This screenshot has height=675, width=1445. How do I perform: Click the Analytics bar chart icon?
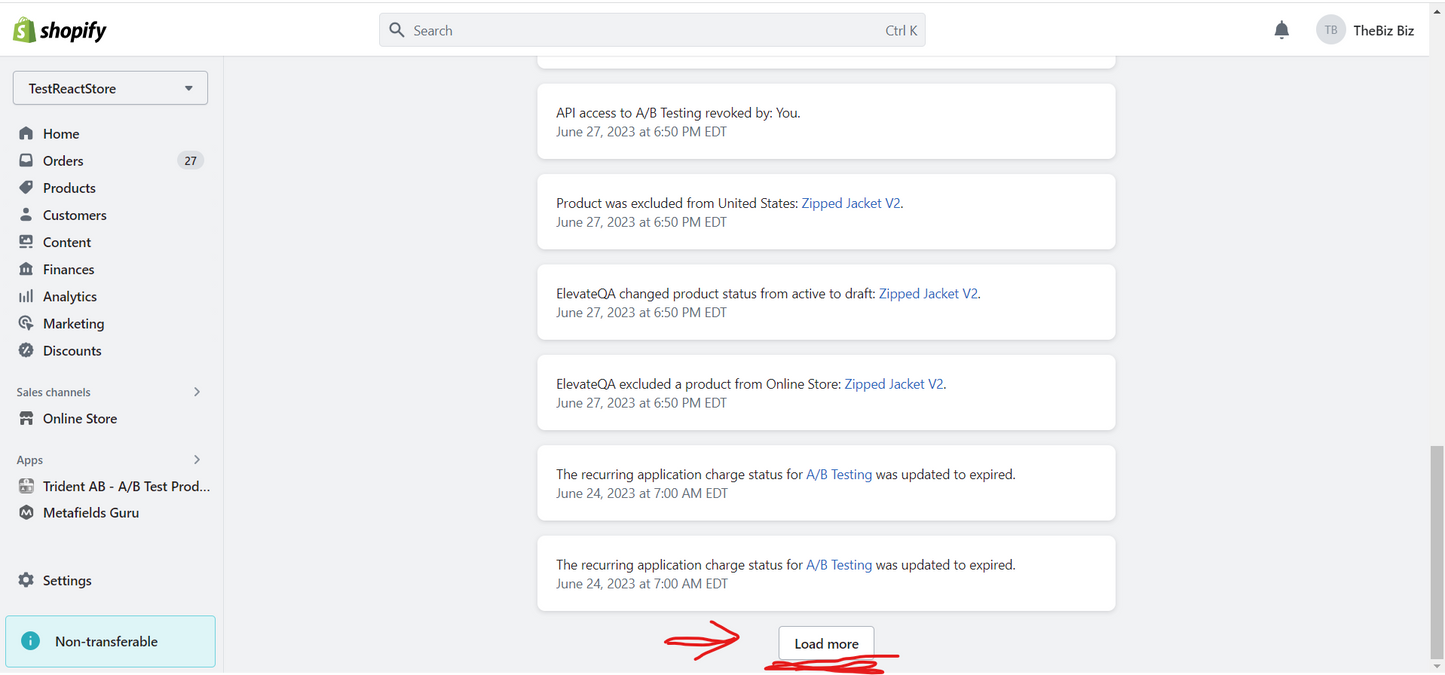click(26, 297)
